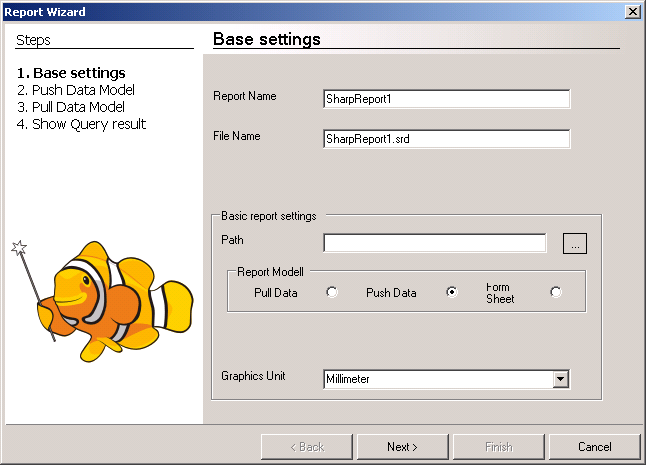
Task: Select step 3 Pull Data Model
Action: pyautogui.click(x=70, y=107)
